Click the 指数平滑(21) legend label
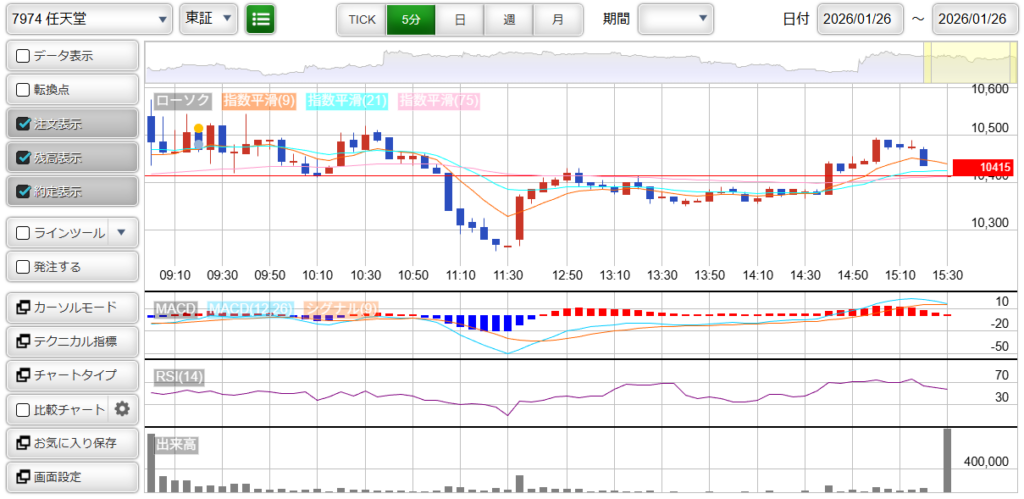 [x=348, y=101]
